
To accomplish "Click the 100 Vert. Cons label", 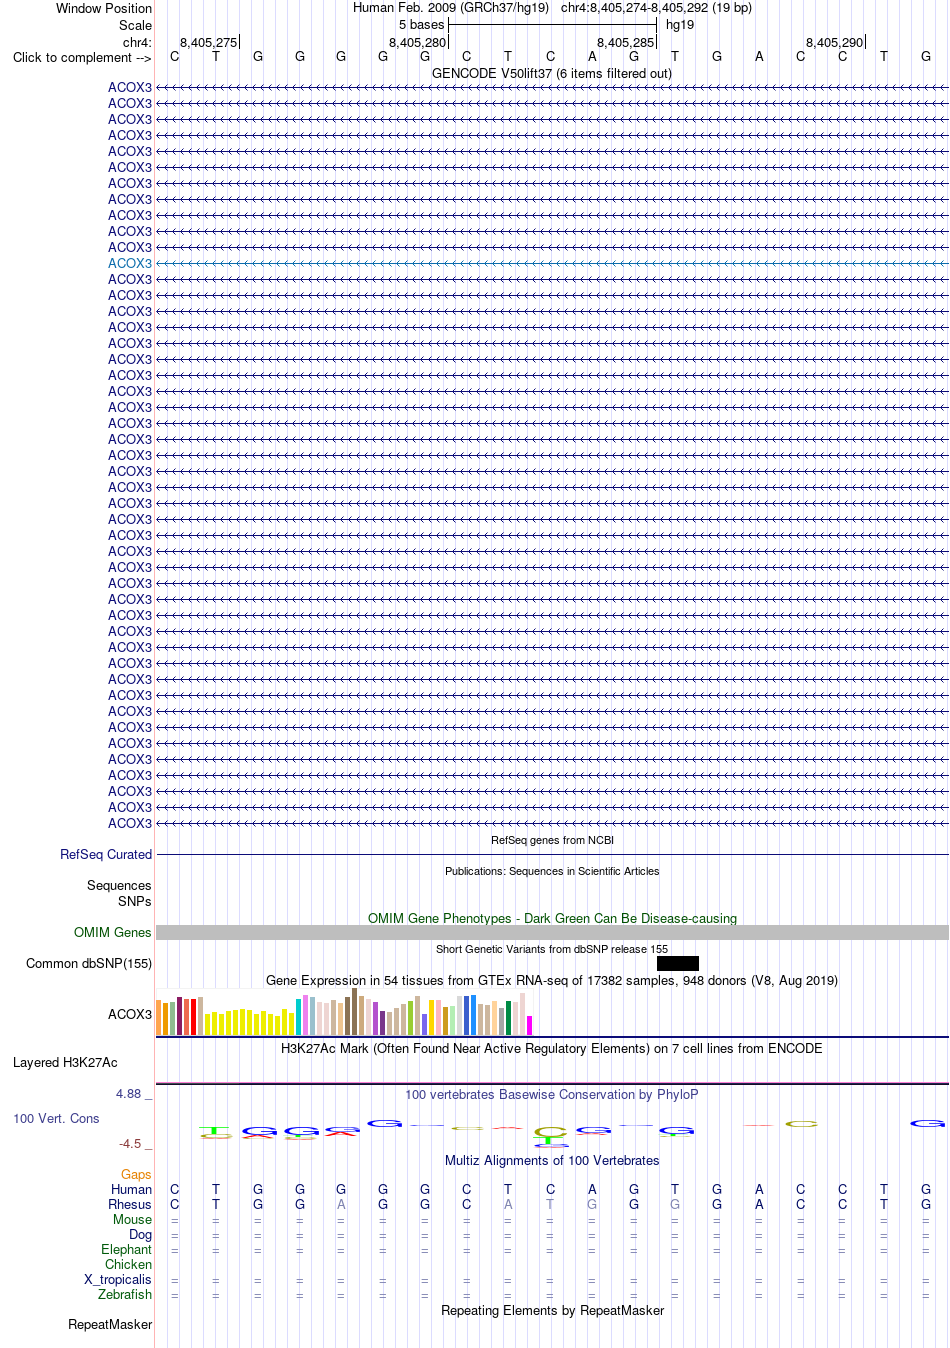I will pyautogui.click(x=56, y=1118).
